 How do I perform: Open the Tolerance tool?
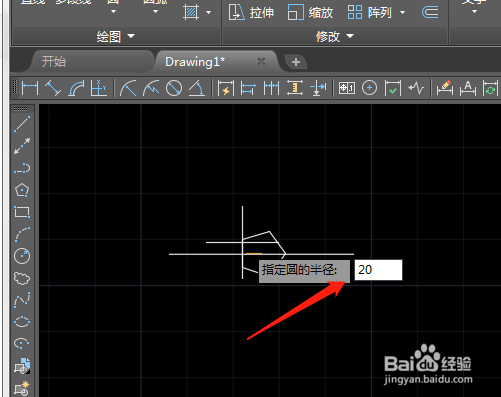pos(347,89)
